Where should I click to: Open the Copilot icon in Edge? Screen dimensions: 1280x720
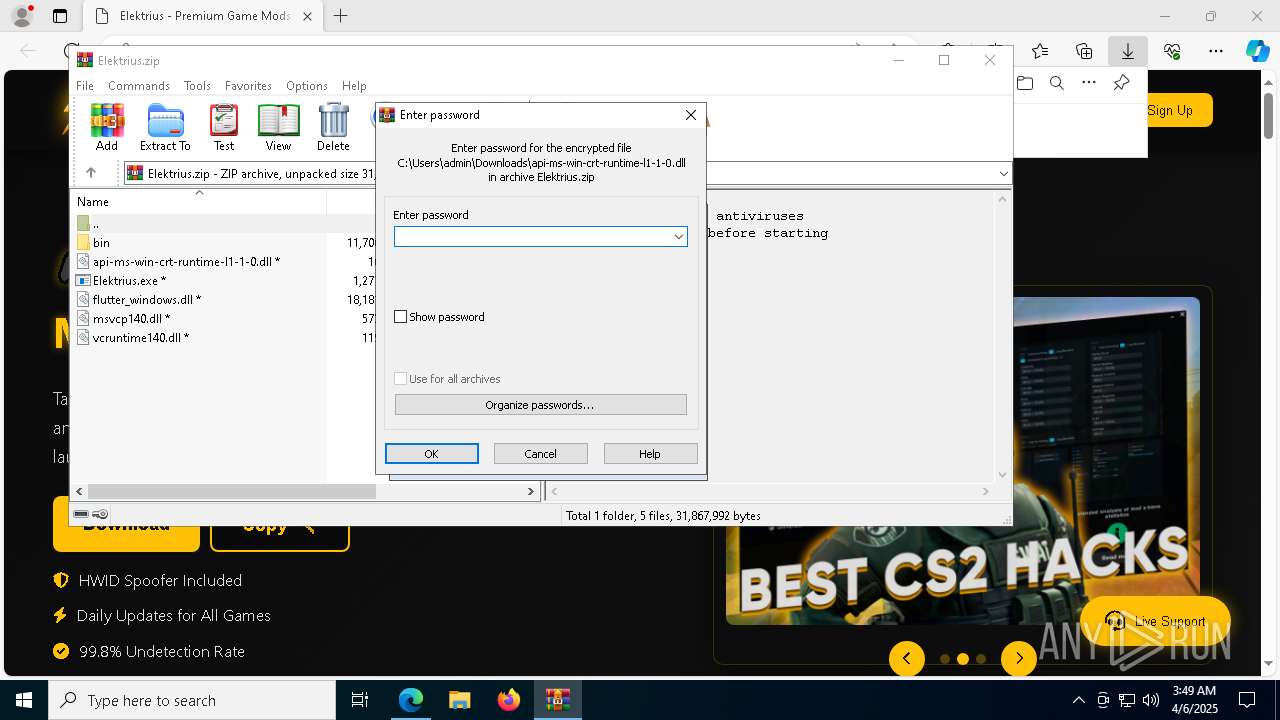tap(1257, 51)
